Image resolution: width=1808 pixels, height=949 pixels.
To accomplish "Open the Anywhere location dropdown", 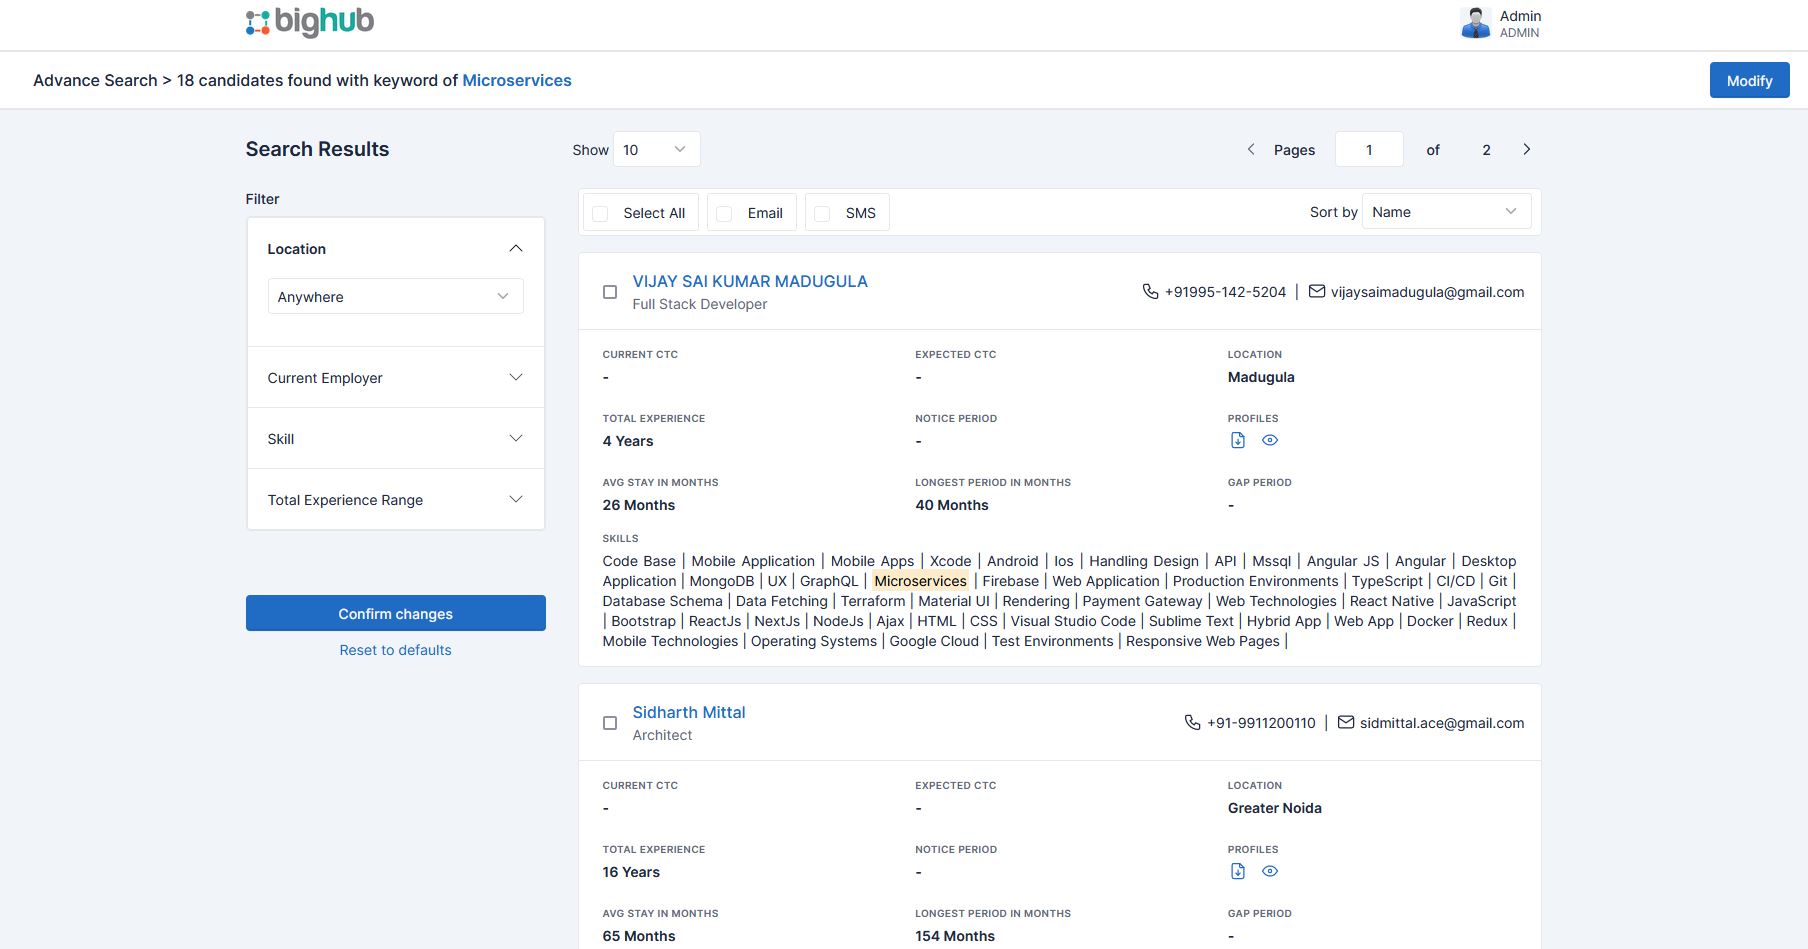I will pyautogui.click(x=395, y=296).
